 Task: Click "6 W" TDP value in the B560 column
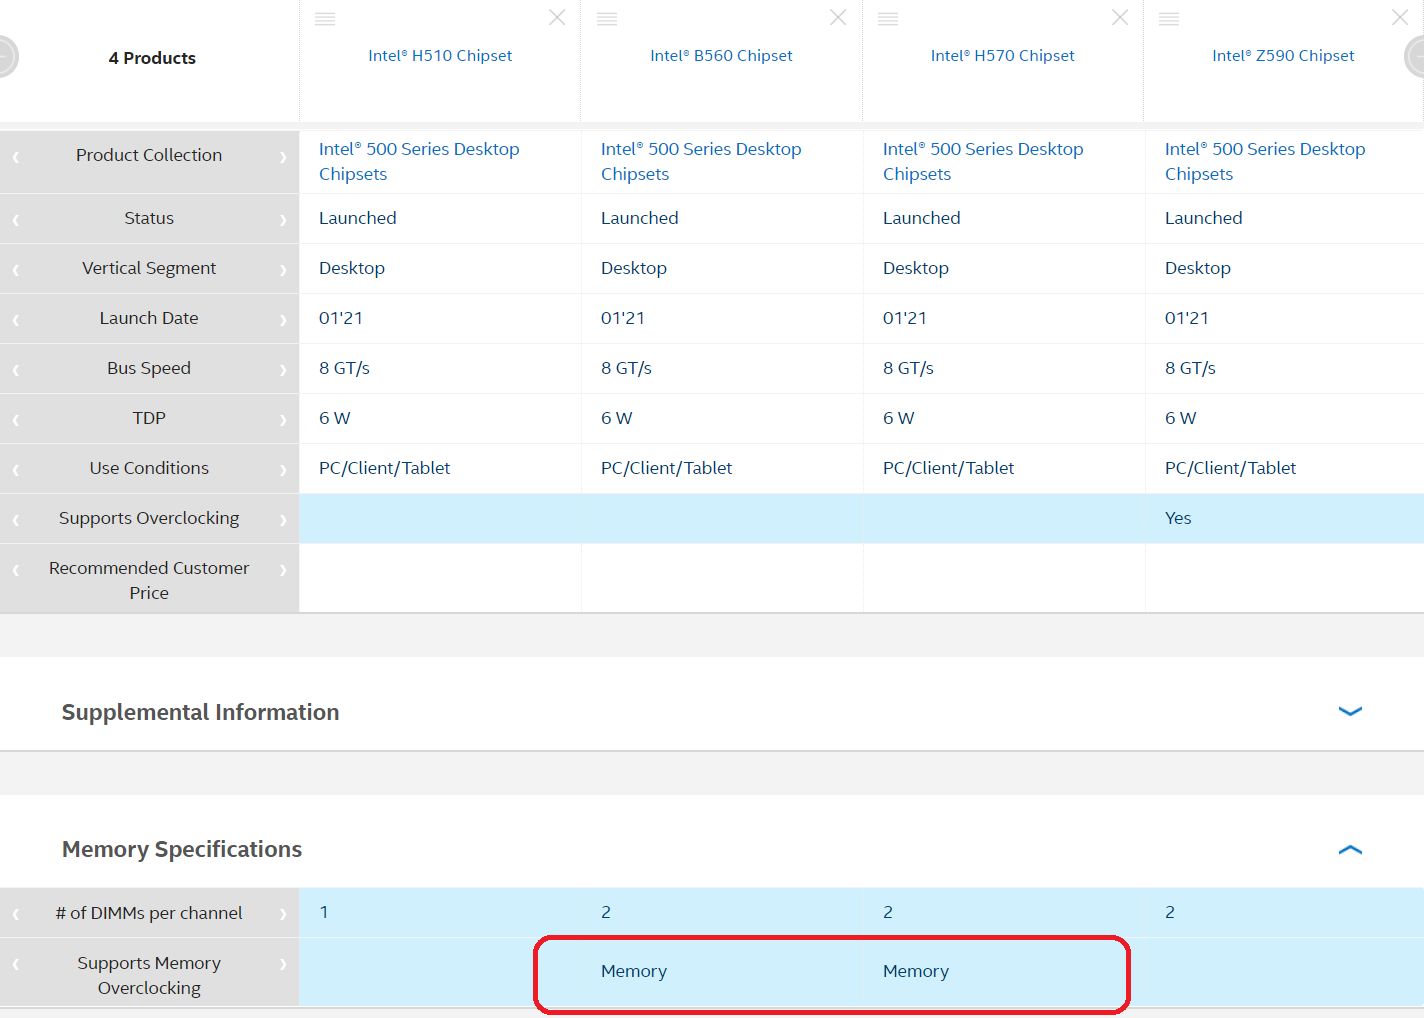click(x=617, y=418)
